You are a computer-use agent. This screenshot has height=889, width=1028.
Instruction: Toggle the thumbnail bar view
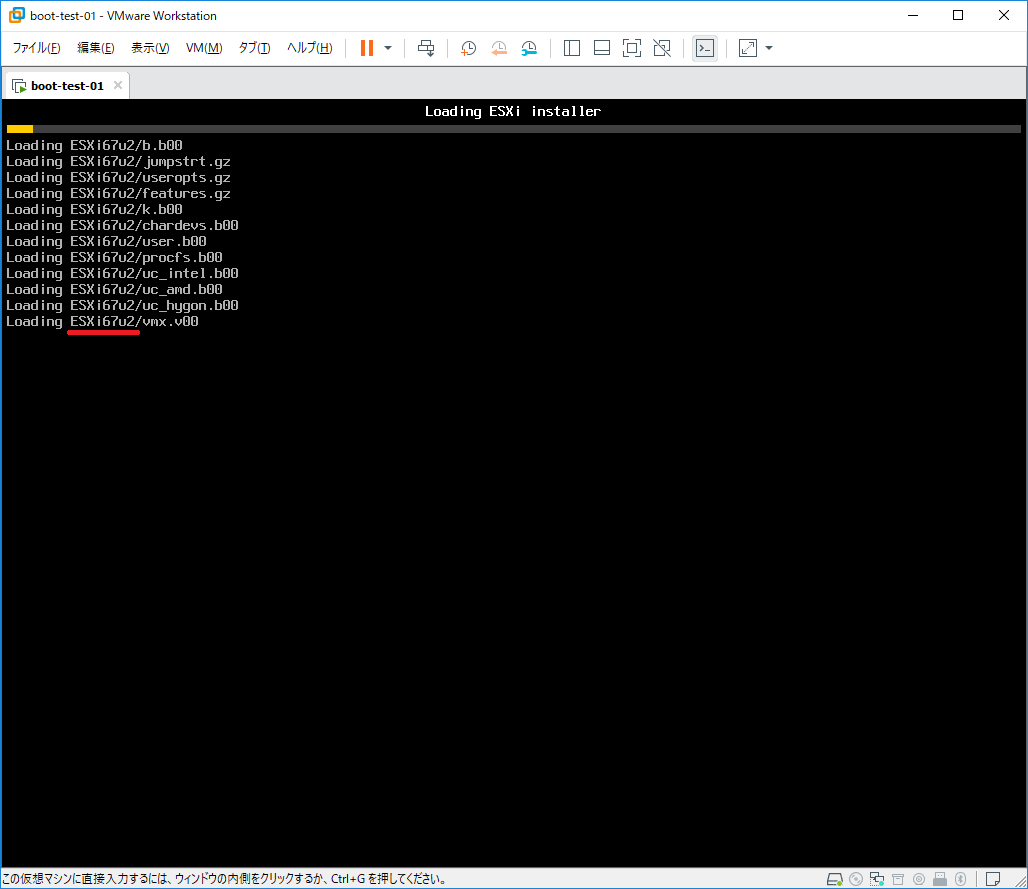602,48
